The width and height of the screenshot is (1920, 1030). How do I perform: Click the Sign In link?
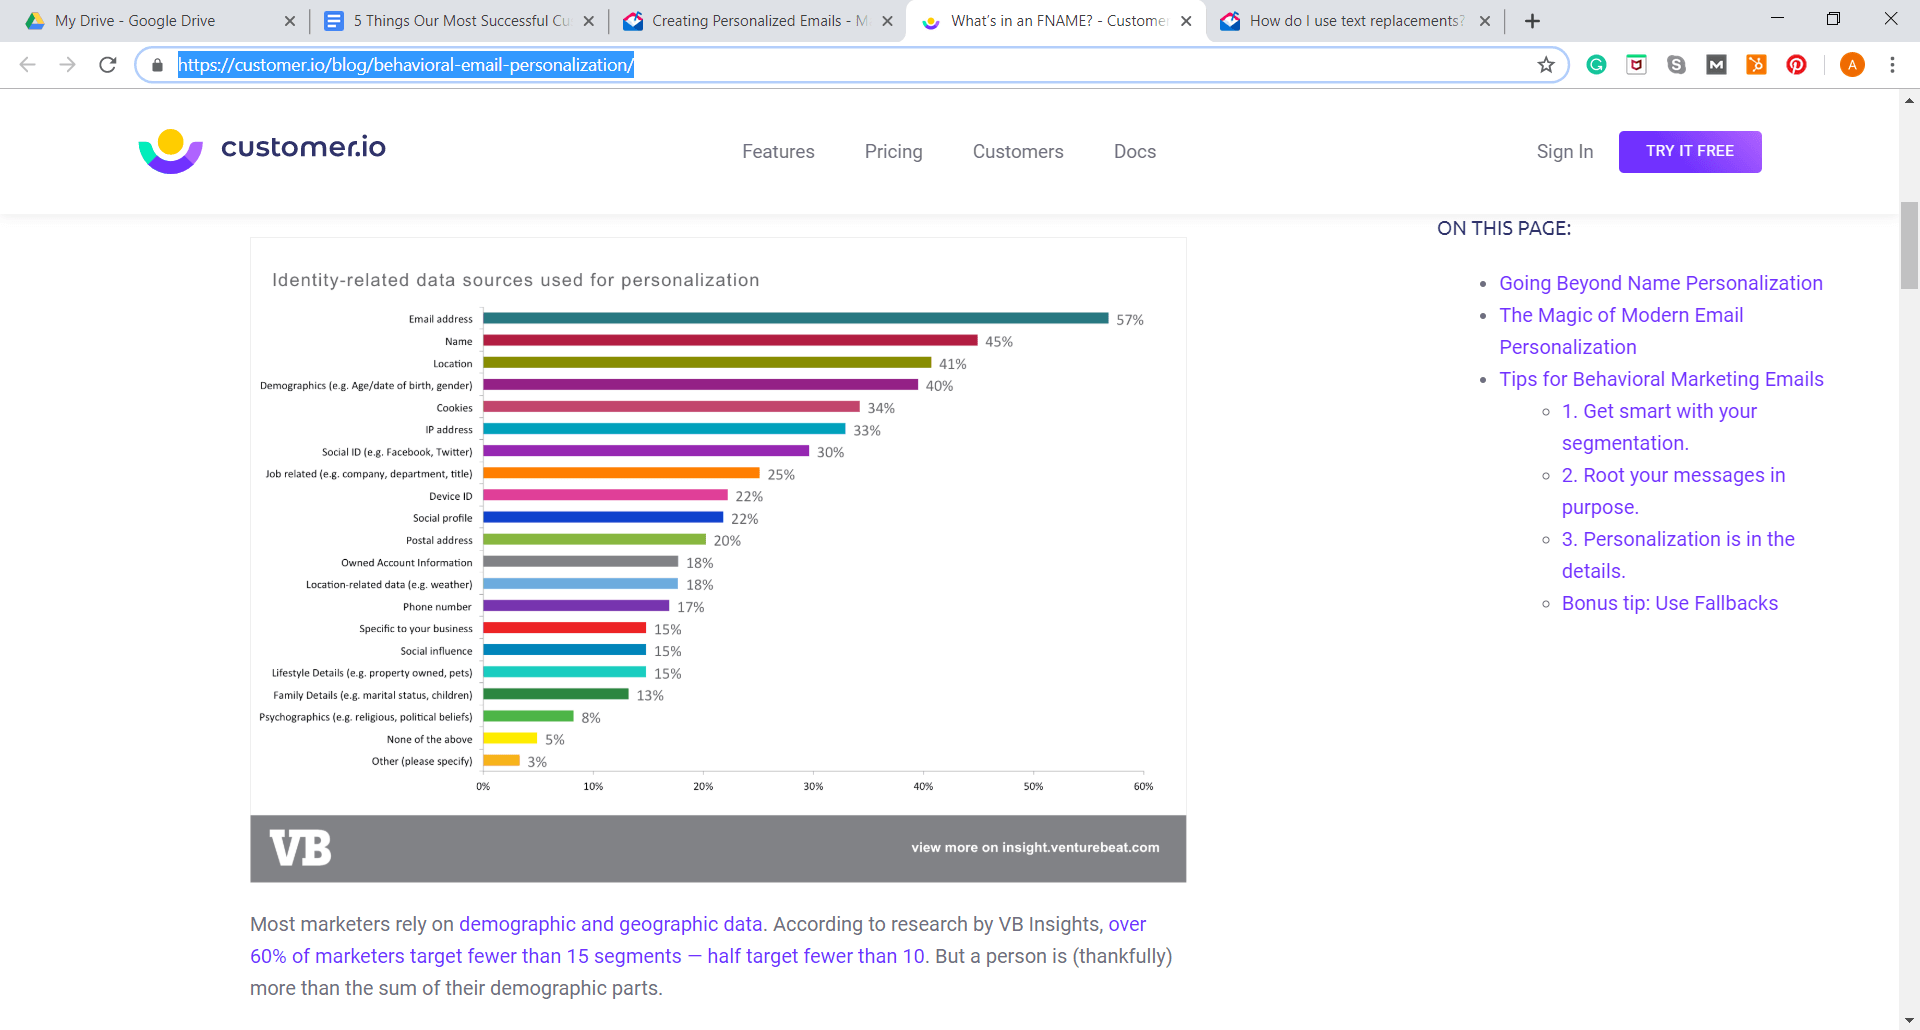pyautogui.click(x=1565, y=152)
